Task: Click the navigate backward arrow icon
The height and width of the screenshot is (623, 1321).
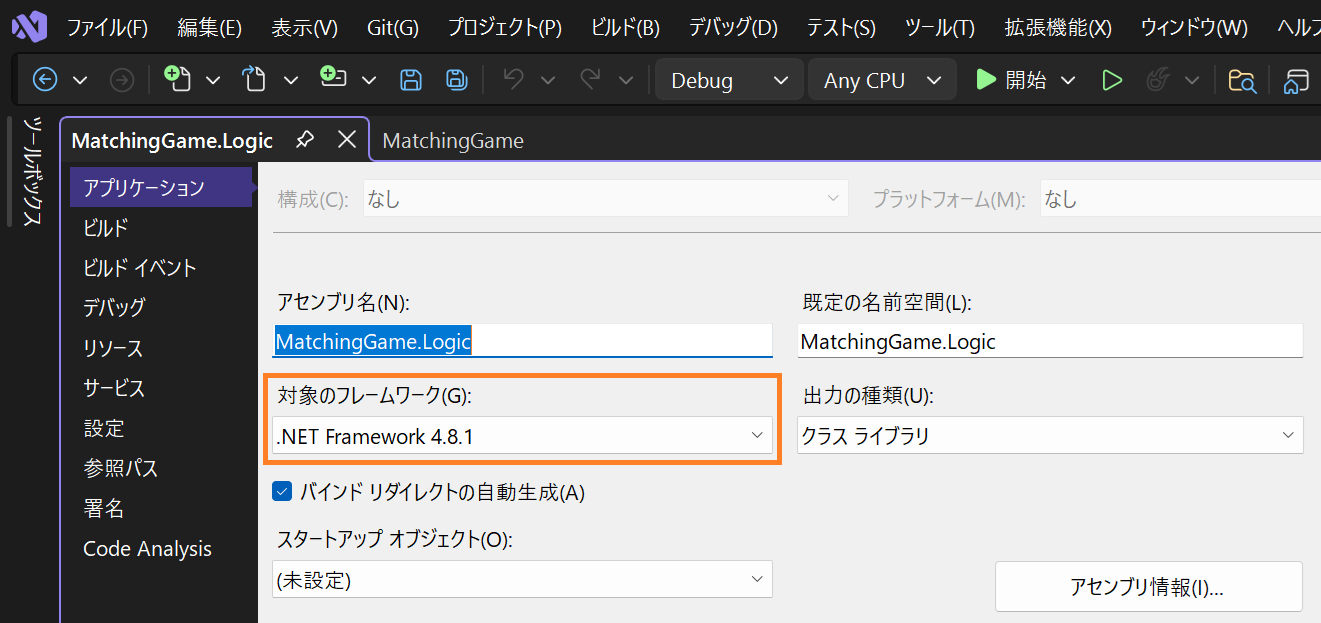Action: pos(43,79)
